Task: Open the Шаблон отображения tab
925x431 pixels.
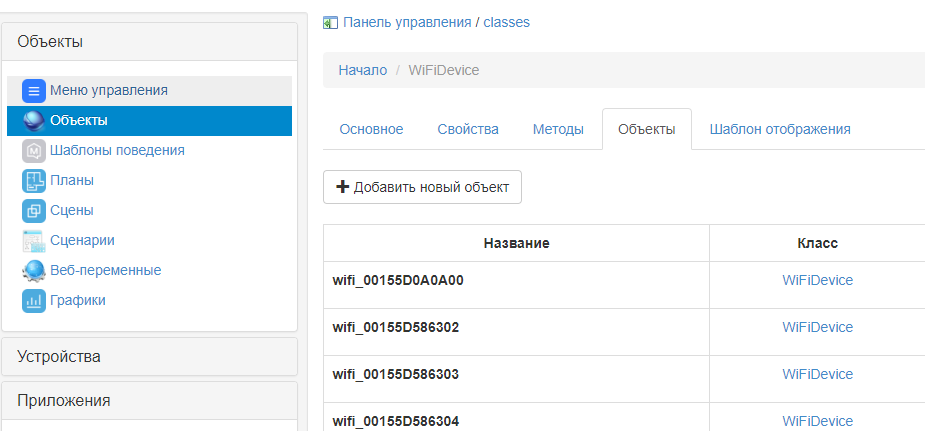Action: pyautogui.click(x=780, y=129)
